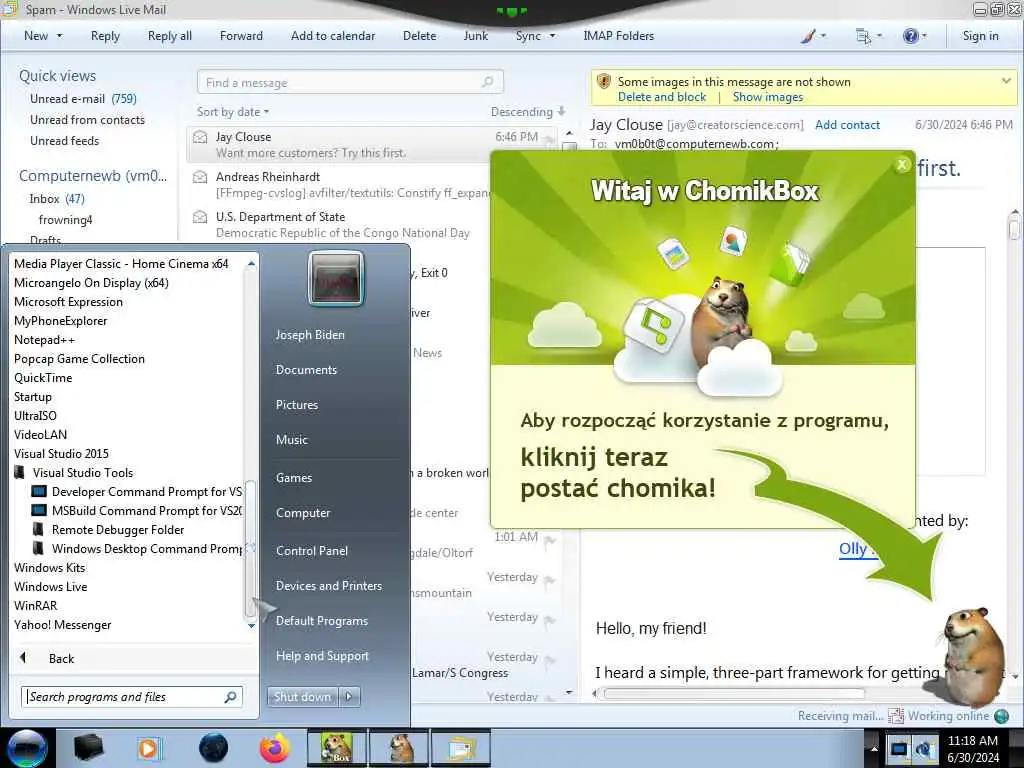
Task: Show hidden system tray icons
Action: pyautogui.click(x=874, y=748)
